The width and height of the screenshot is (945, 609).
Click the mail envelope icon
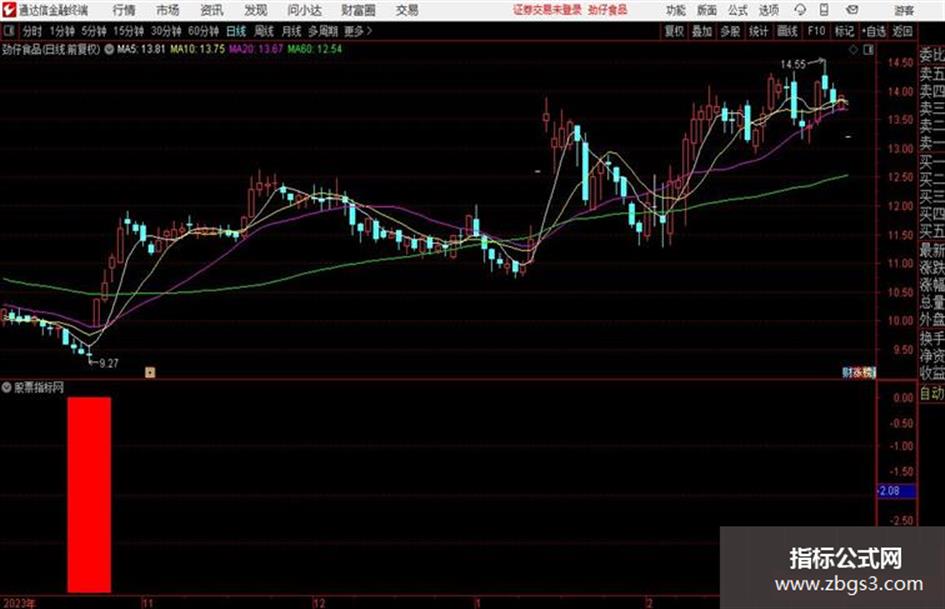pyautogui.click(x=852, y=10)
